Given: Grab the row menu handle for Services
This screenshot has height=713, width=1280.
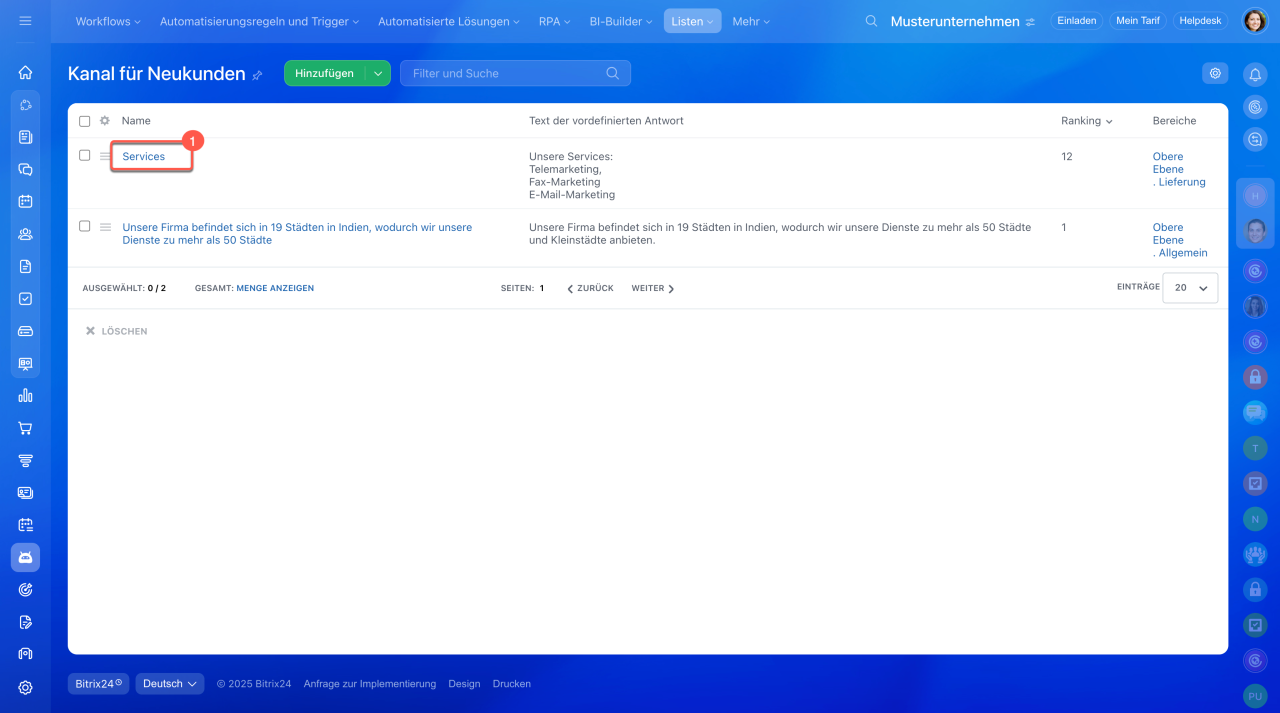Looking at the screenshot, I should [105, 156].
